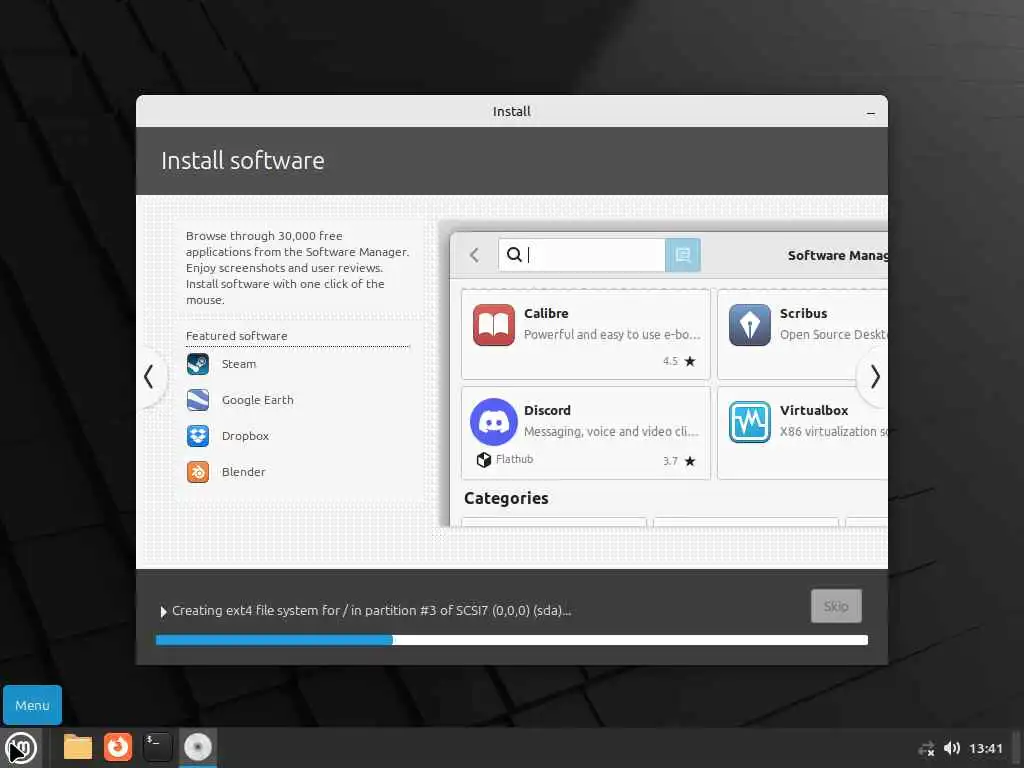Click the Discord 3.7 rating star
The height and width of the screenshot is (768, 1024).
(x=690, y=461)
